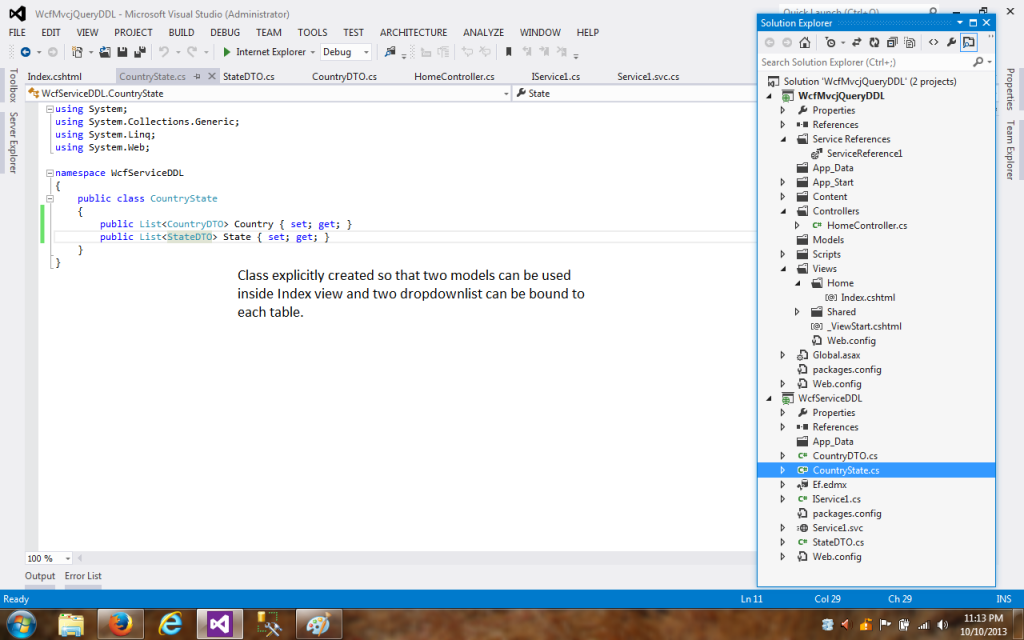Select IService1.cs in Solution Explorer

click(837, 499)
